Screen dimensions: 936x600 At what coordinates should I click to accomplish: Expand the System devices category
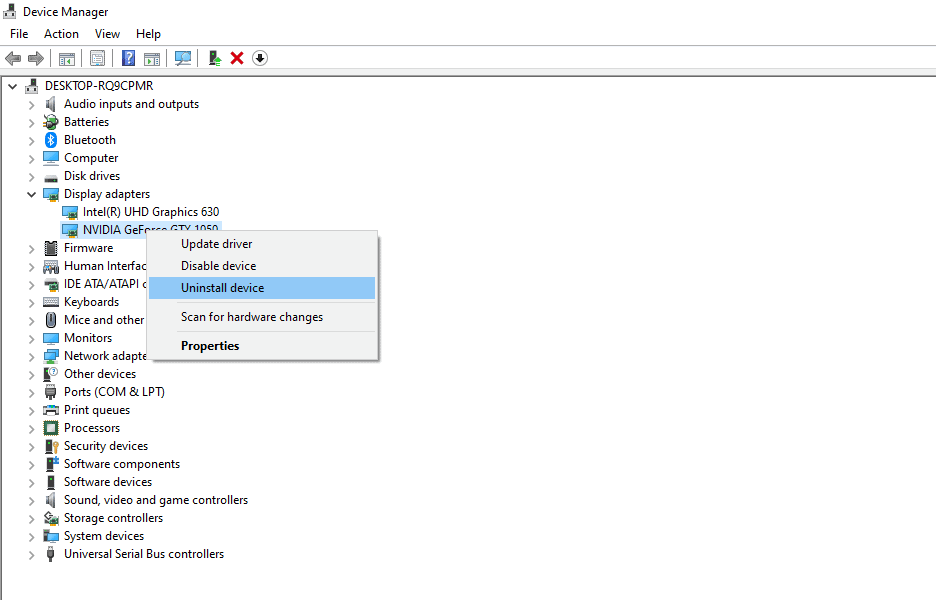32,537
